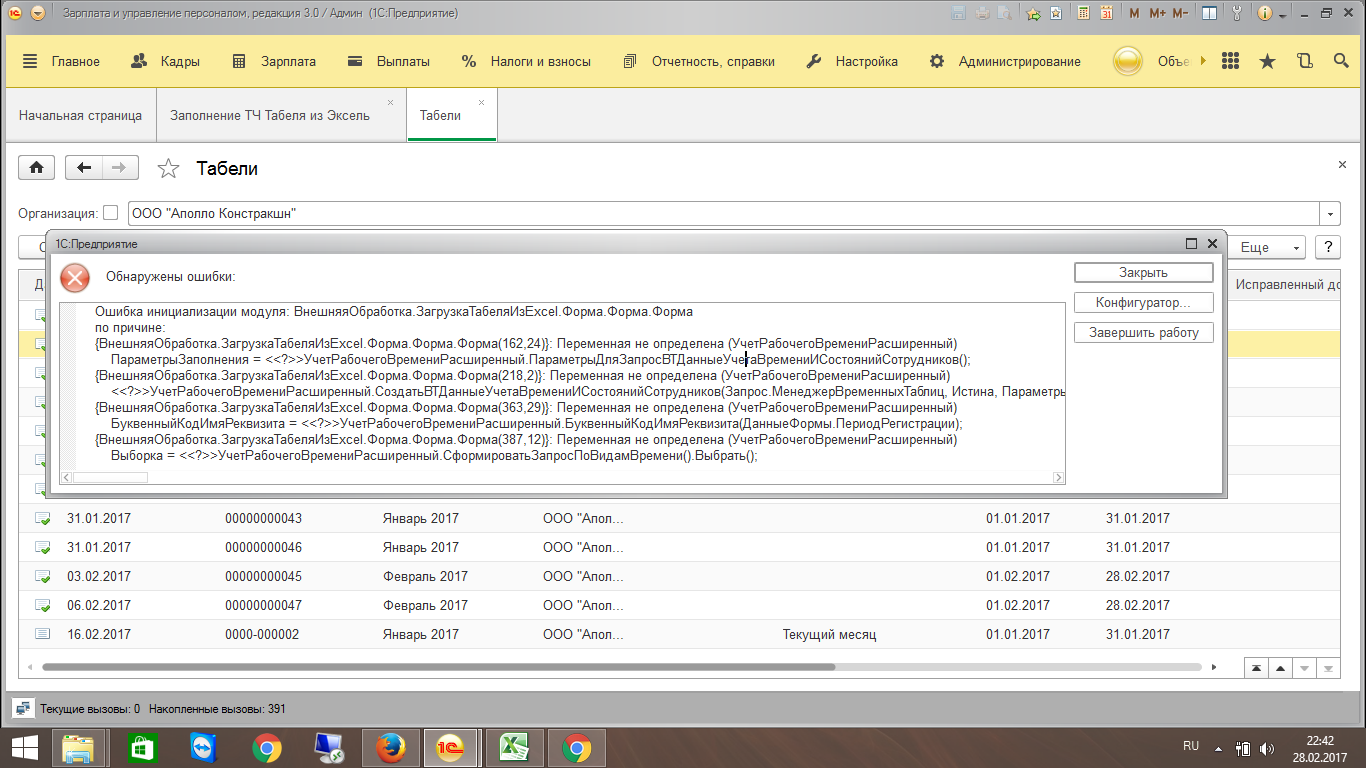The height and width of the screenshot is (768, 1366).
Task: Maximize the 1С:Предприятие error dialog
Action: 1191,243
